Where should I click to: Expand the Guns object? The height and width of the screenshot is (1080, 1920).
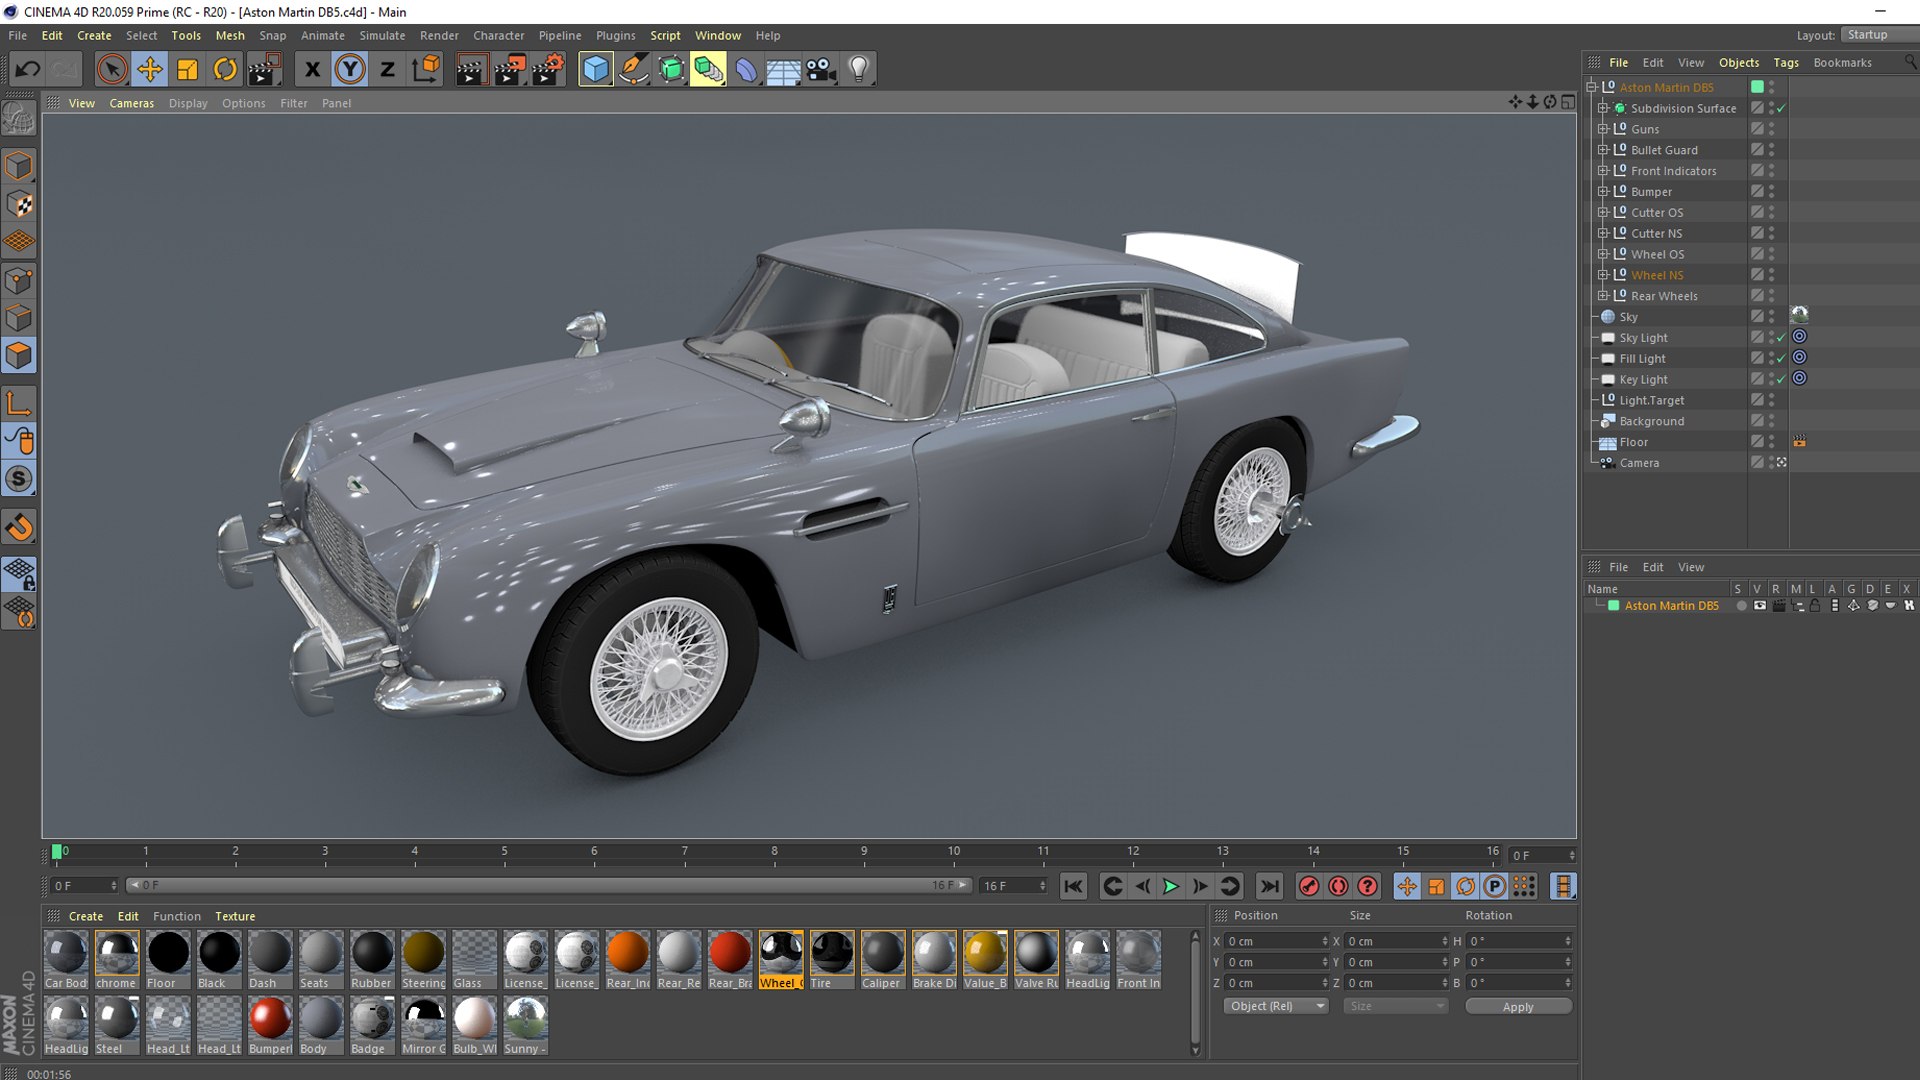pyautogui.click(x=1603, y=129)
